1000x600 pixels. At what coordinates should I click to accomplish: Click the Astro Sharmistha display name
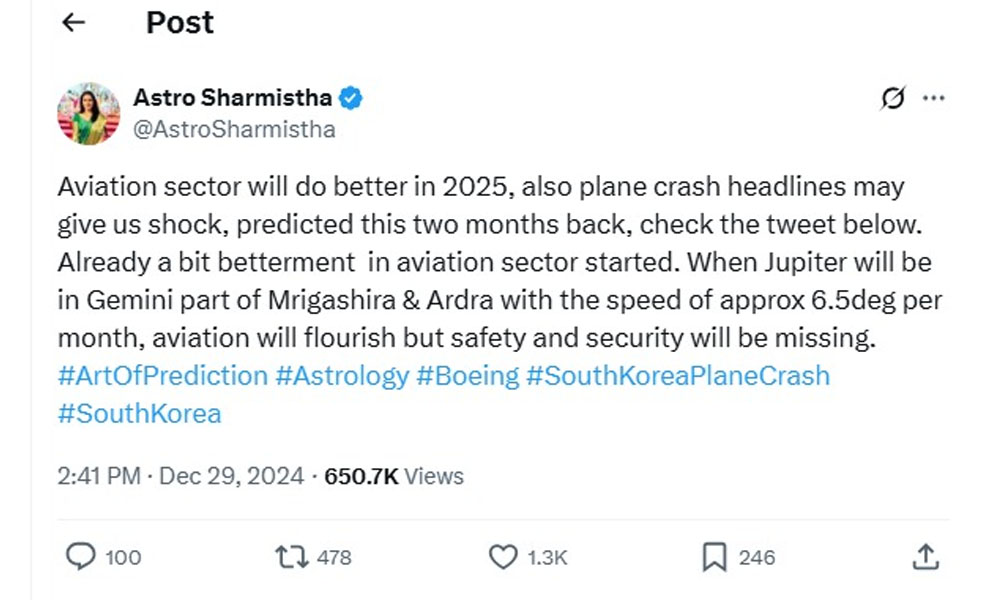tap(232, 98)
